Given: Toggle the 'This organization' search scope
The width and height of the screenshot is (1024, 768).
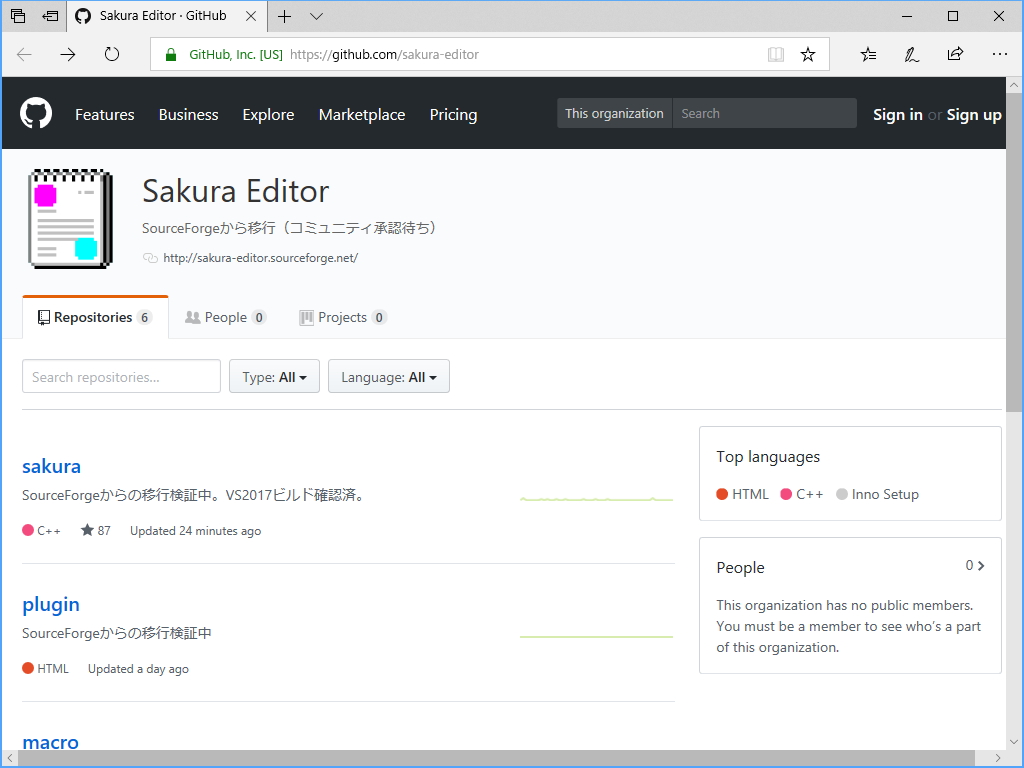Looking at the screenshot, I should pos(614,113).
